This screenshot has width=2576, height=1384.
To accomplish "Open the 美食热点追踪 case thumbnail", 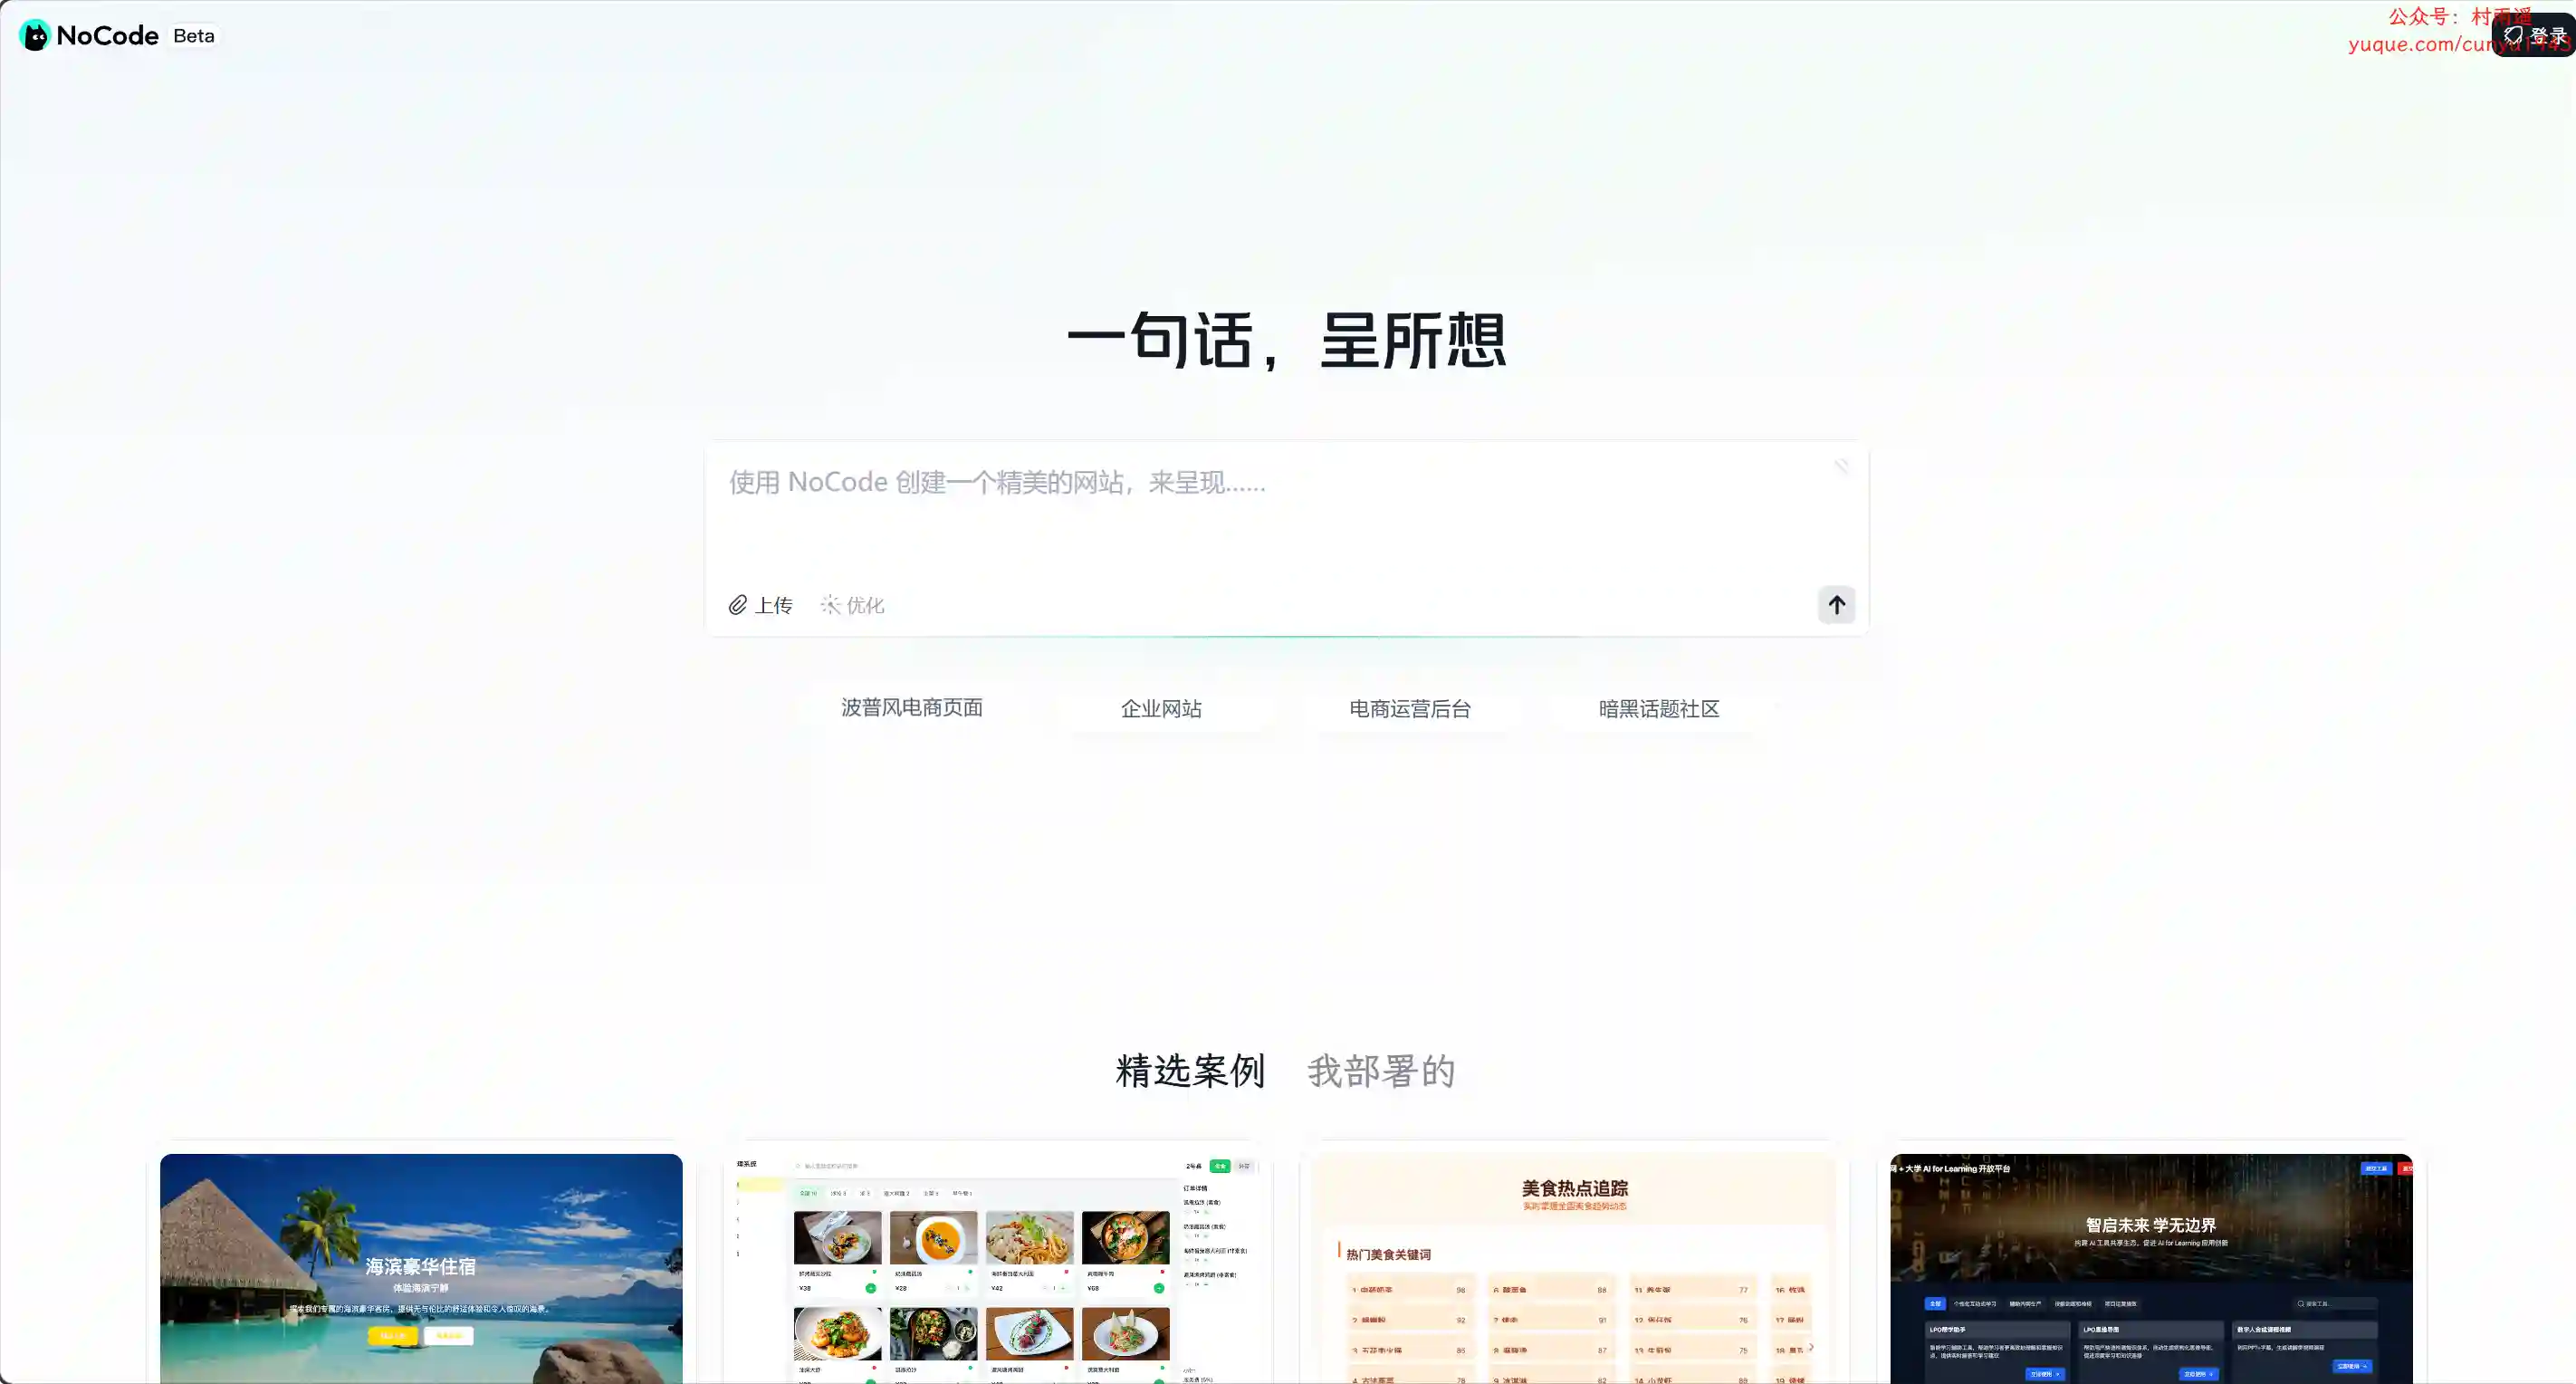I will [1574, 1268].
